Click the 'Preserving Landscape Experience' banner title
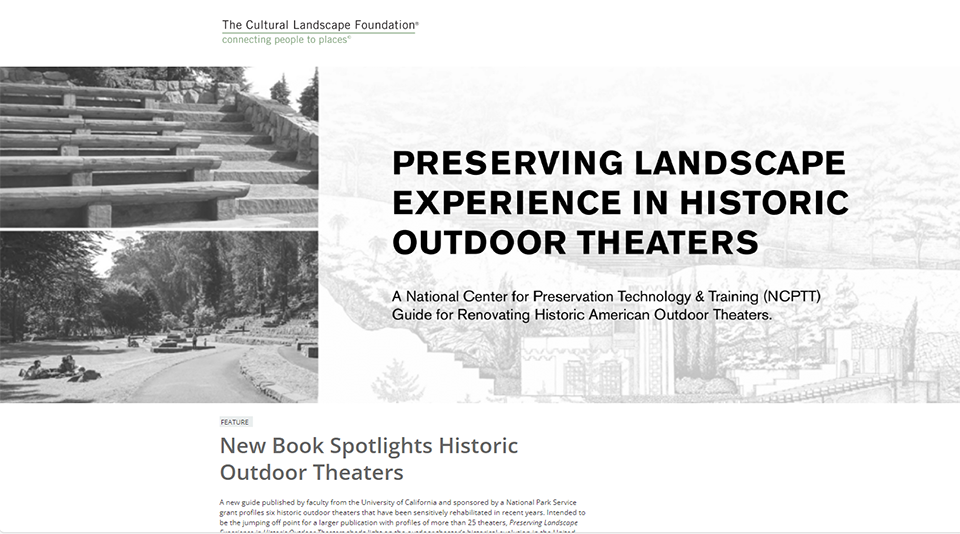 point(620,202)
